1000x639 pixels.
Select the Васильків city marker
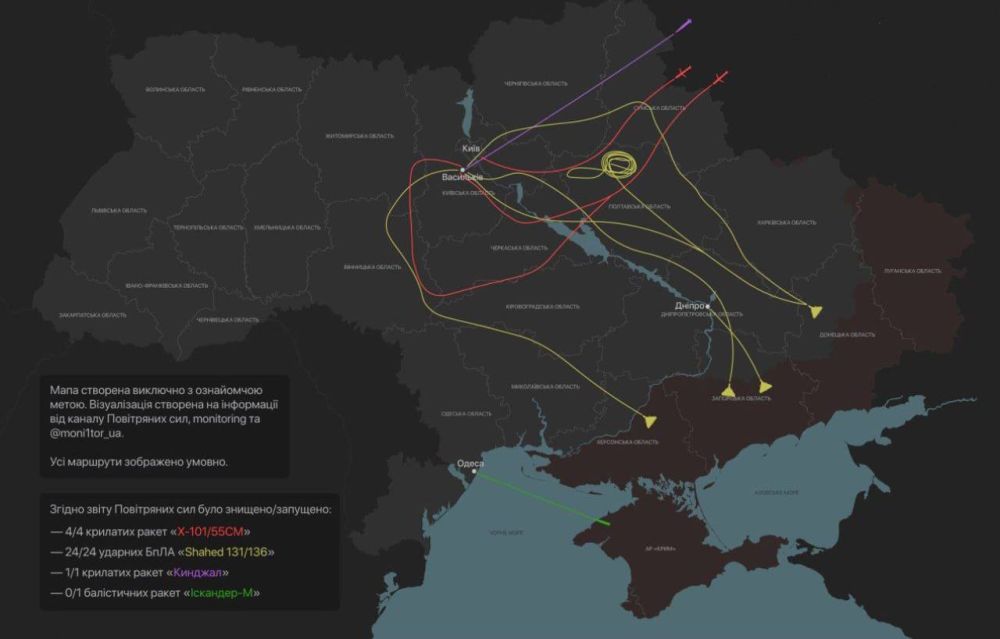462,169
